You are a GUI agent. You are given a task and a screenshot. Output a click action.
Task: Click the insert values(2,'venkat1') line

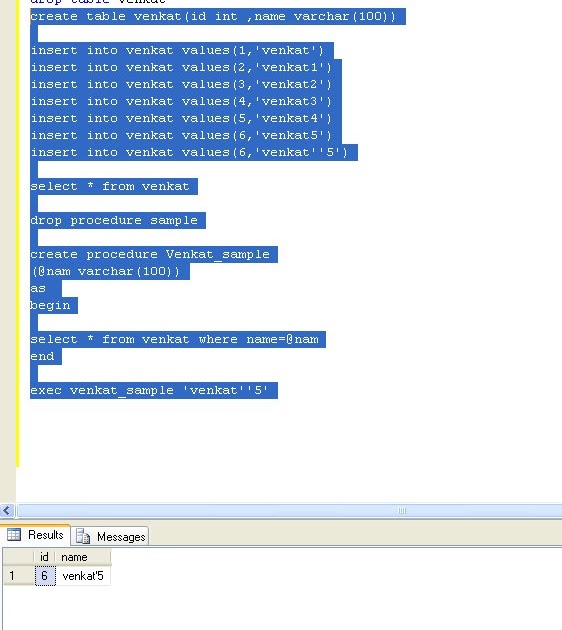tap(181, 67)
